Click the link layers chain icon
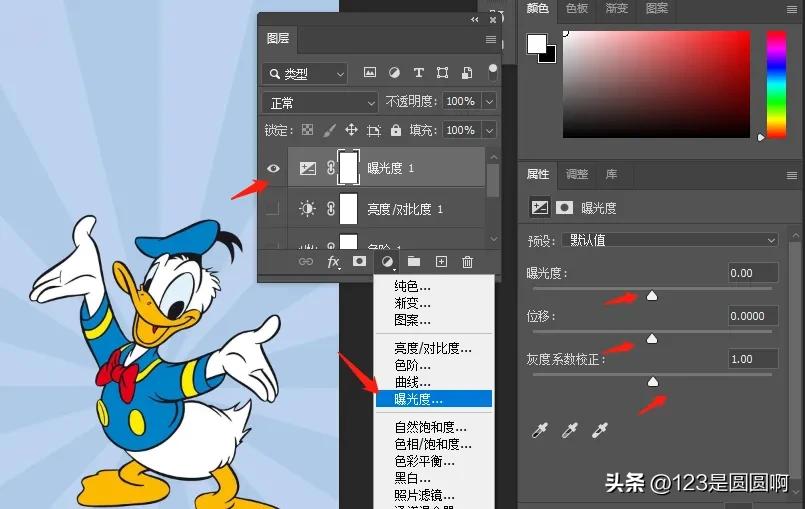Screen dimensions: 805x509 pyautogui.click(x=305, y=262)
